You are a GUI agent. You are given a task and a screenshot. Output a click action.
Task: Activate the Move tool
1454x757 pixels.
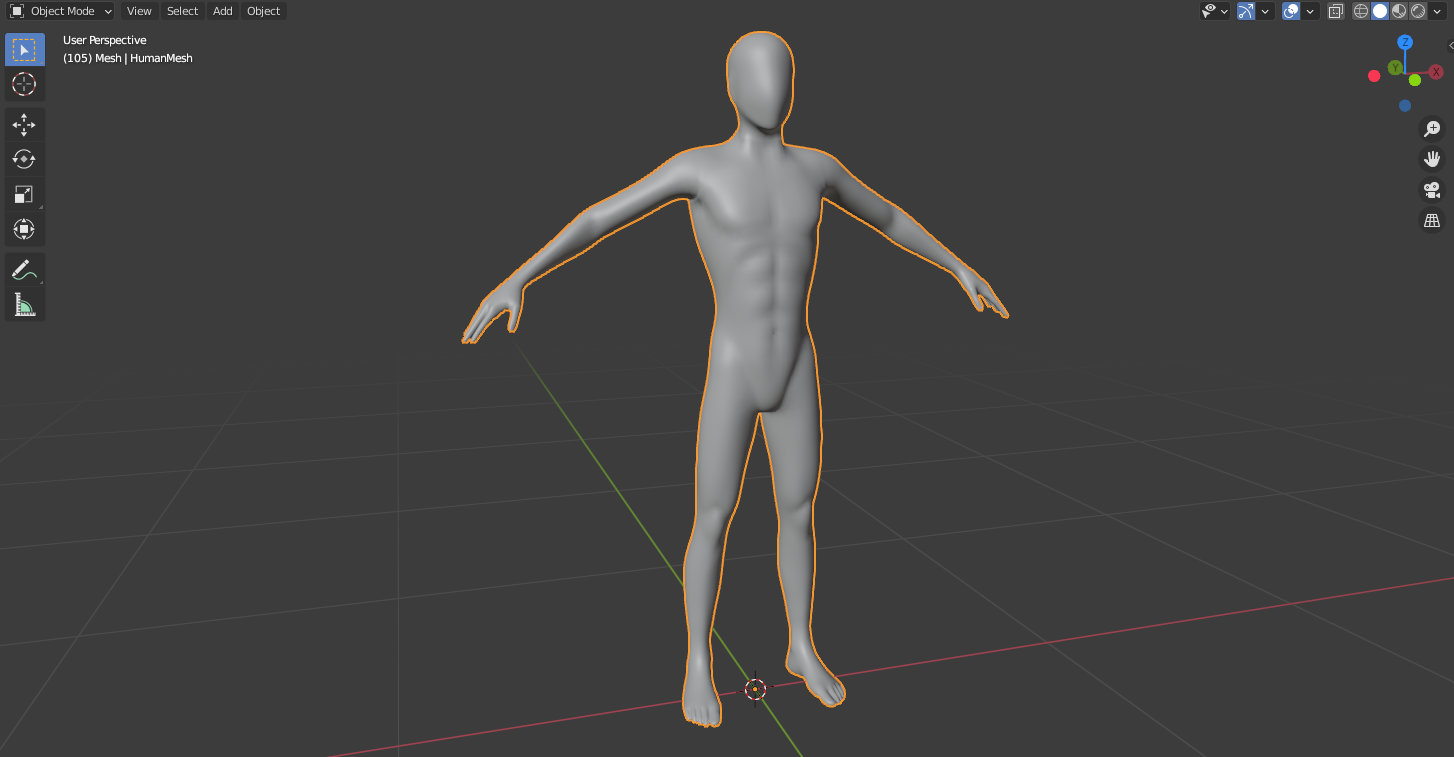tap(24, 124)
